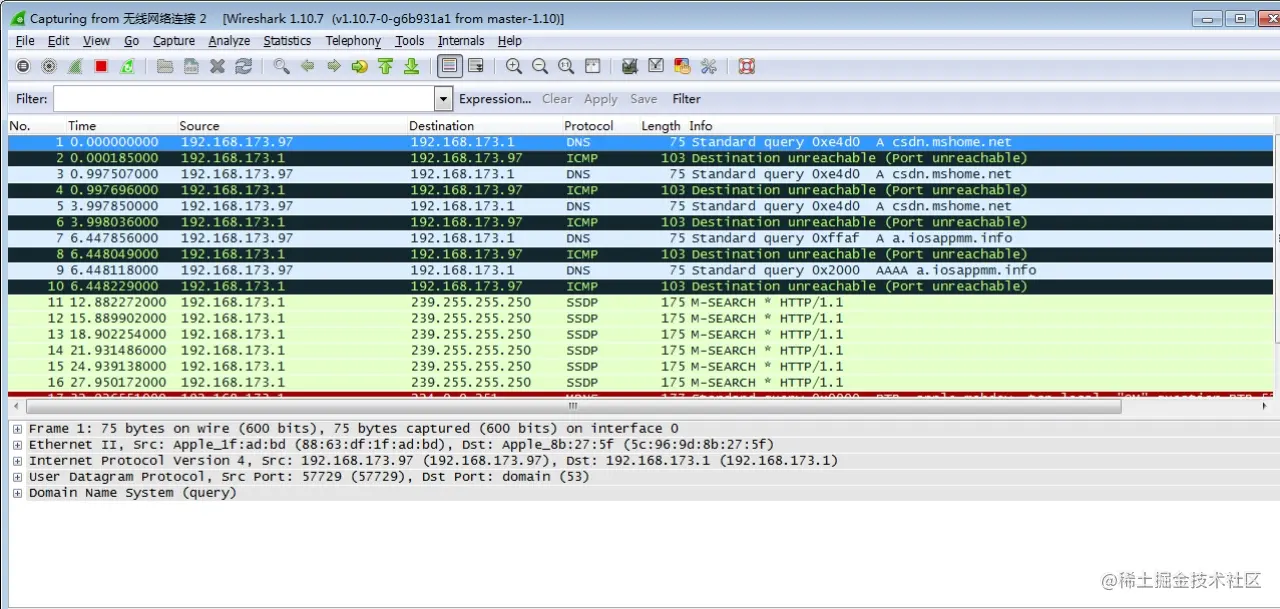This screenshot has height=609, width=1280.
Task: Expand the Frame 1 details tree
Action: coord(17,429)
